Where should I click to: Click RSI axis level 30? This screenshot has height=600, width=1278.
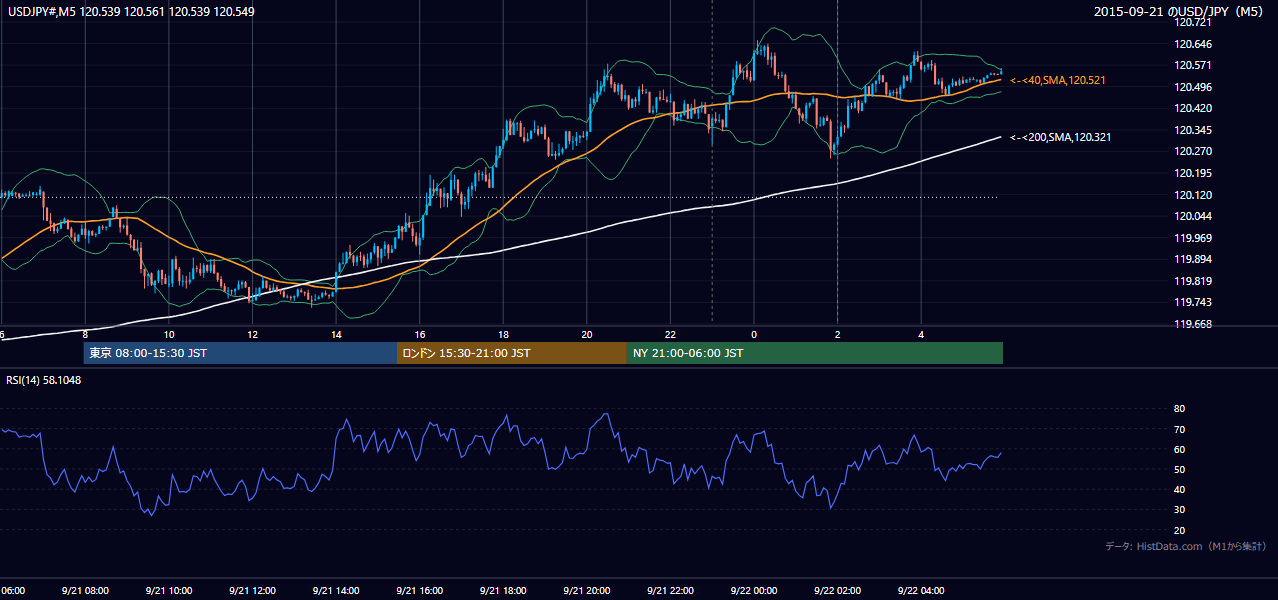pyautogui.click(x=1179, y=510)
